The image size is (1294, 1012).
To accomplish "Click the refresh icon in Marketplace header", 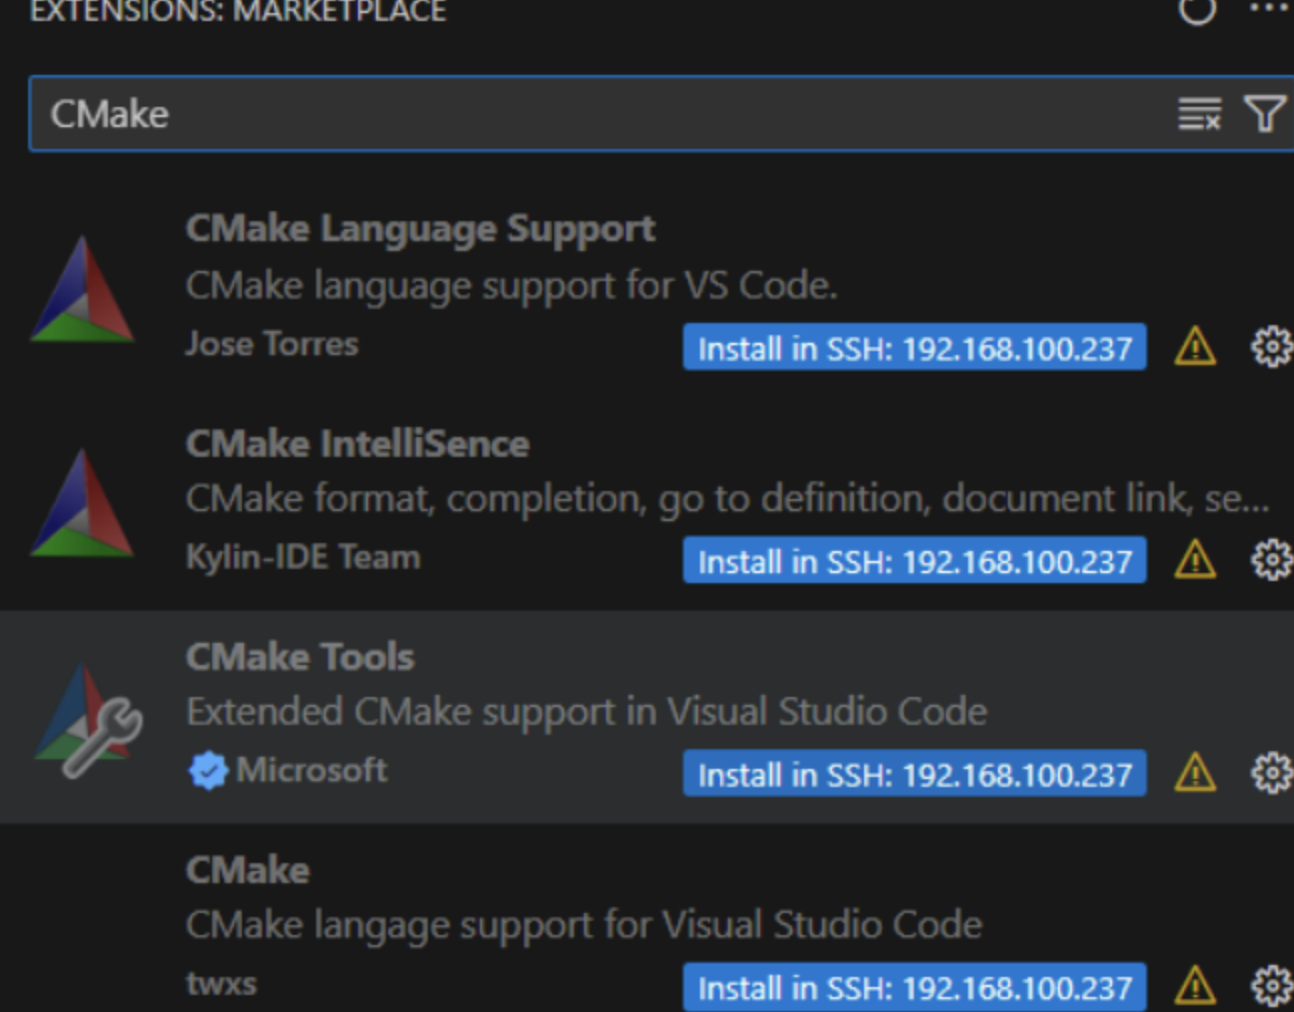I will tap(1197, 11).
